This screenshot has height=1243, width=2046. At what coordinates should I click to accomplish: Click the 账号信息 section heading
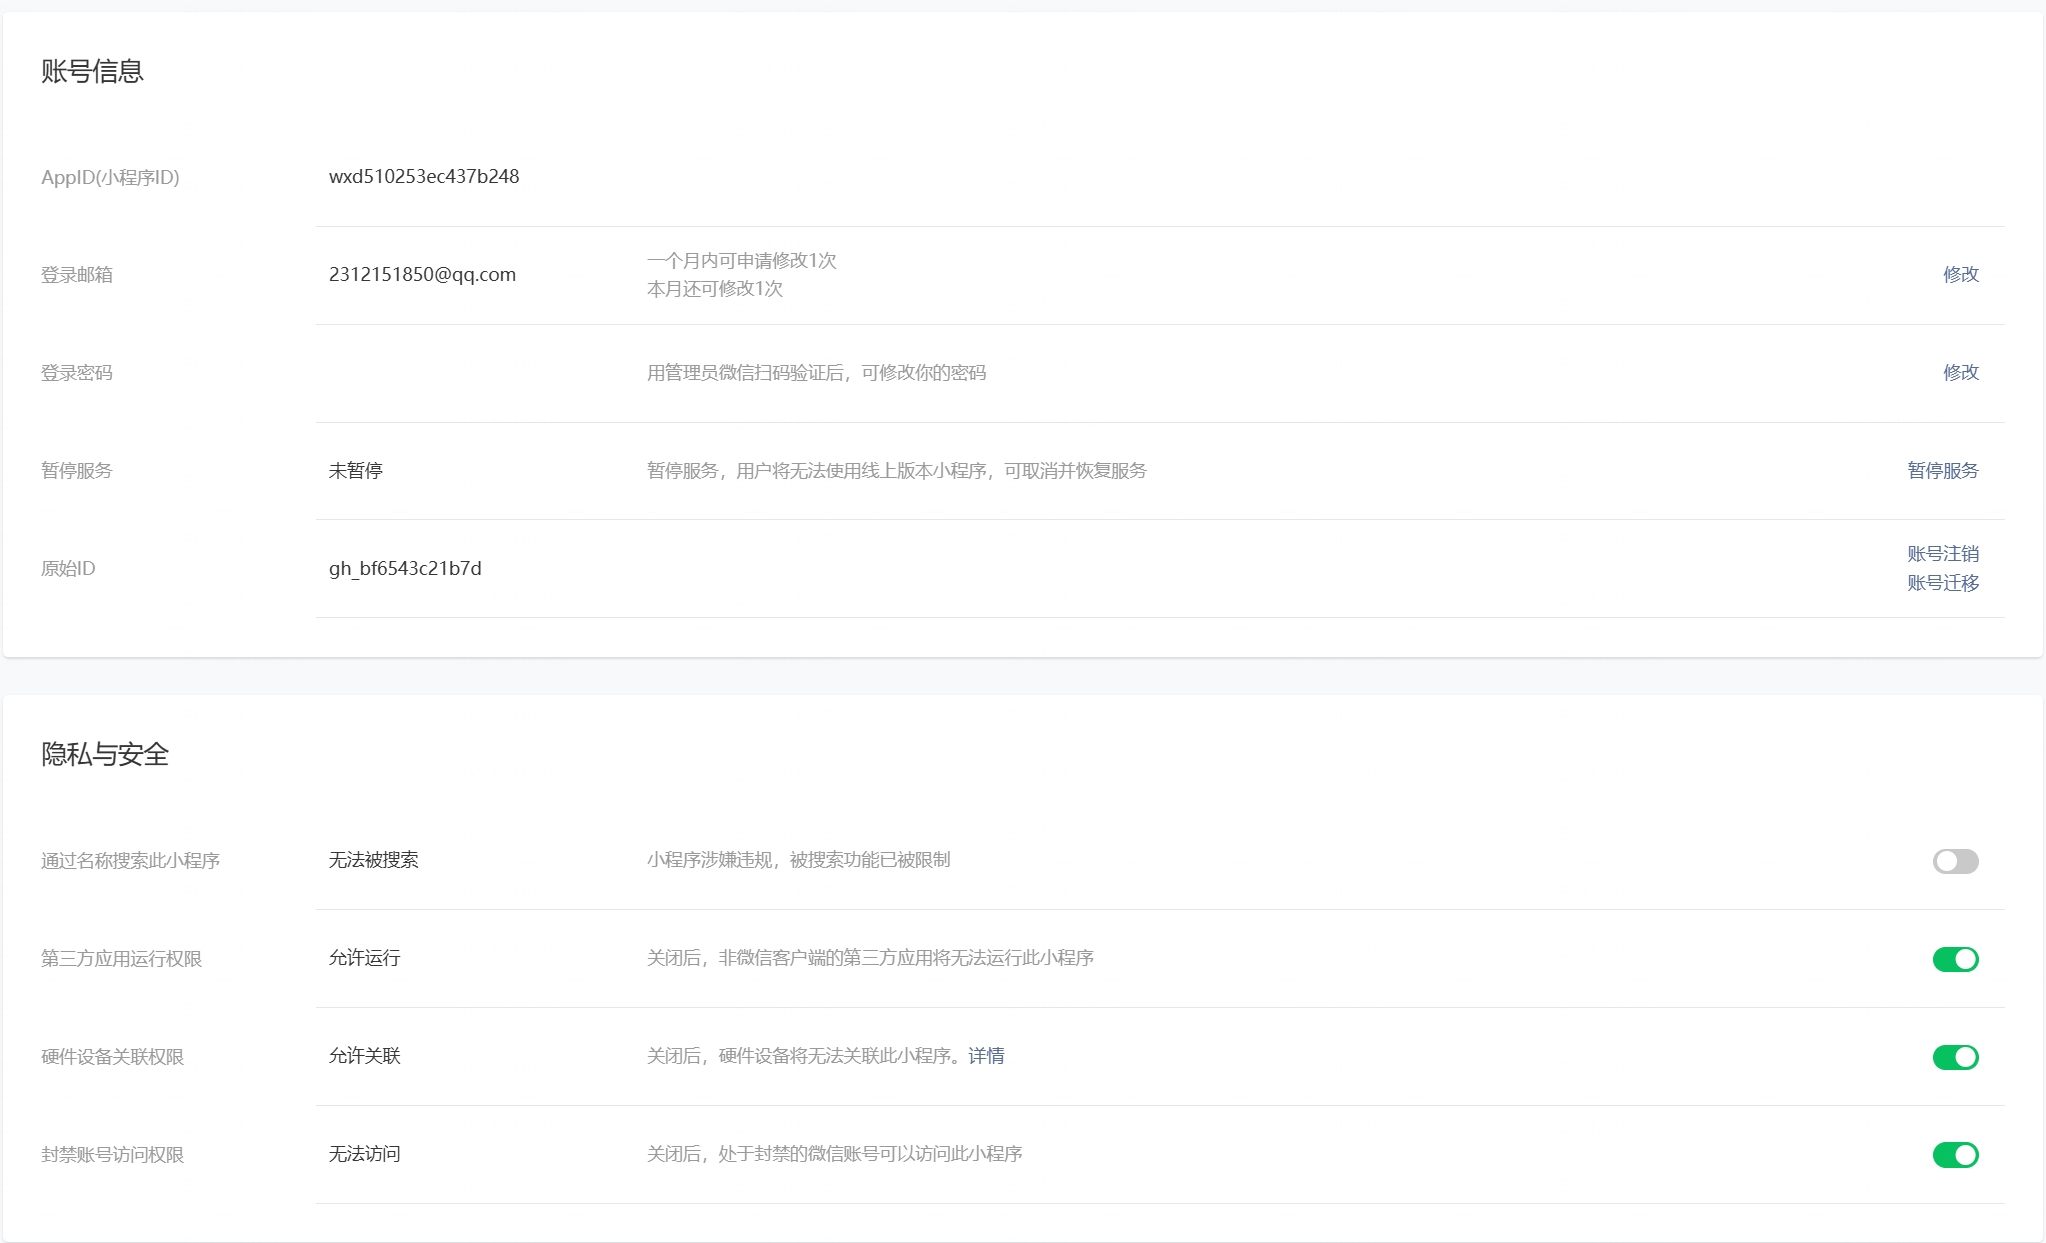pos(92,71)
